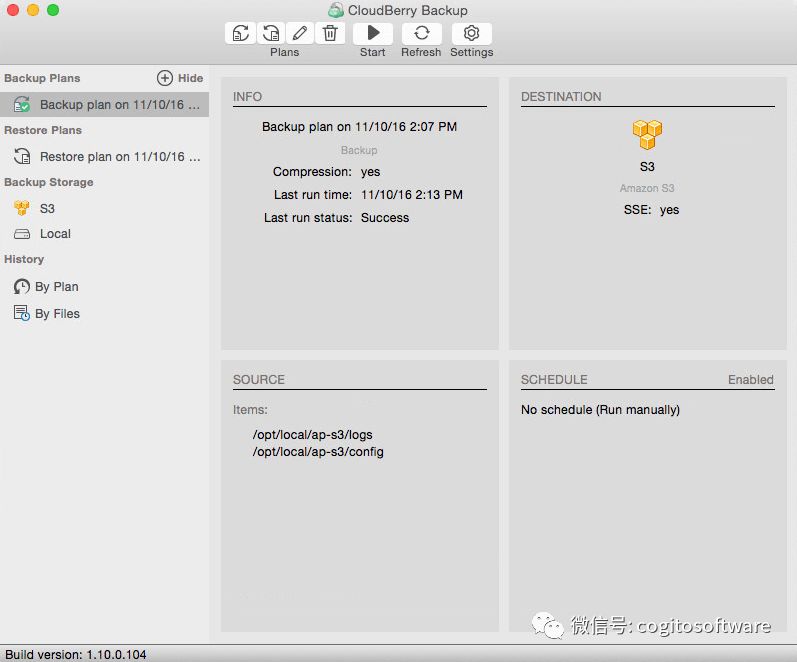Click the schedule 'Enabled' status label
Screen dimensions: 797x662
tap(751, 380)
